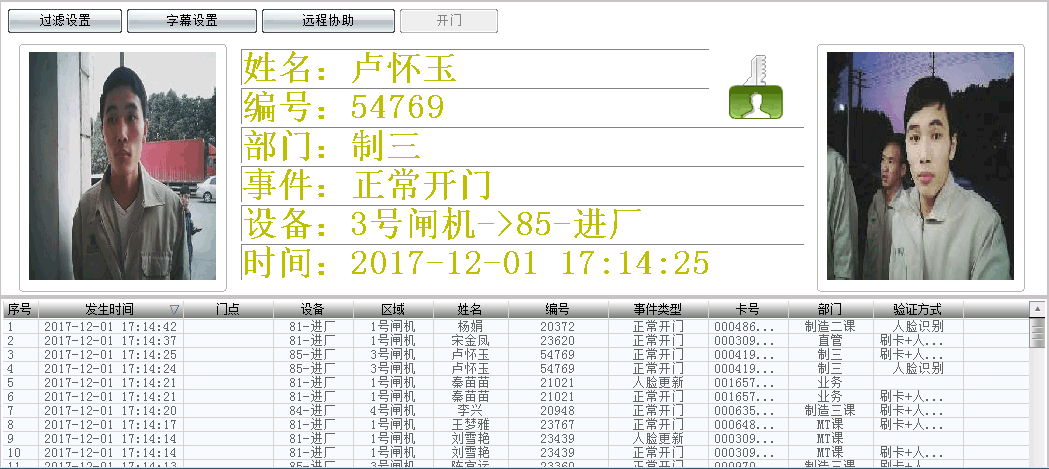This screenshot has width=1049, height=469.
Task: Click the scroll up arrow of the table
Action: tap(1039, 309)
